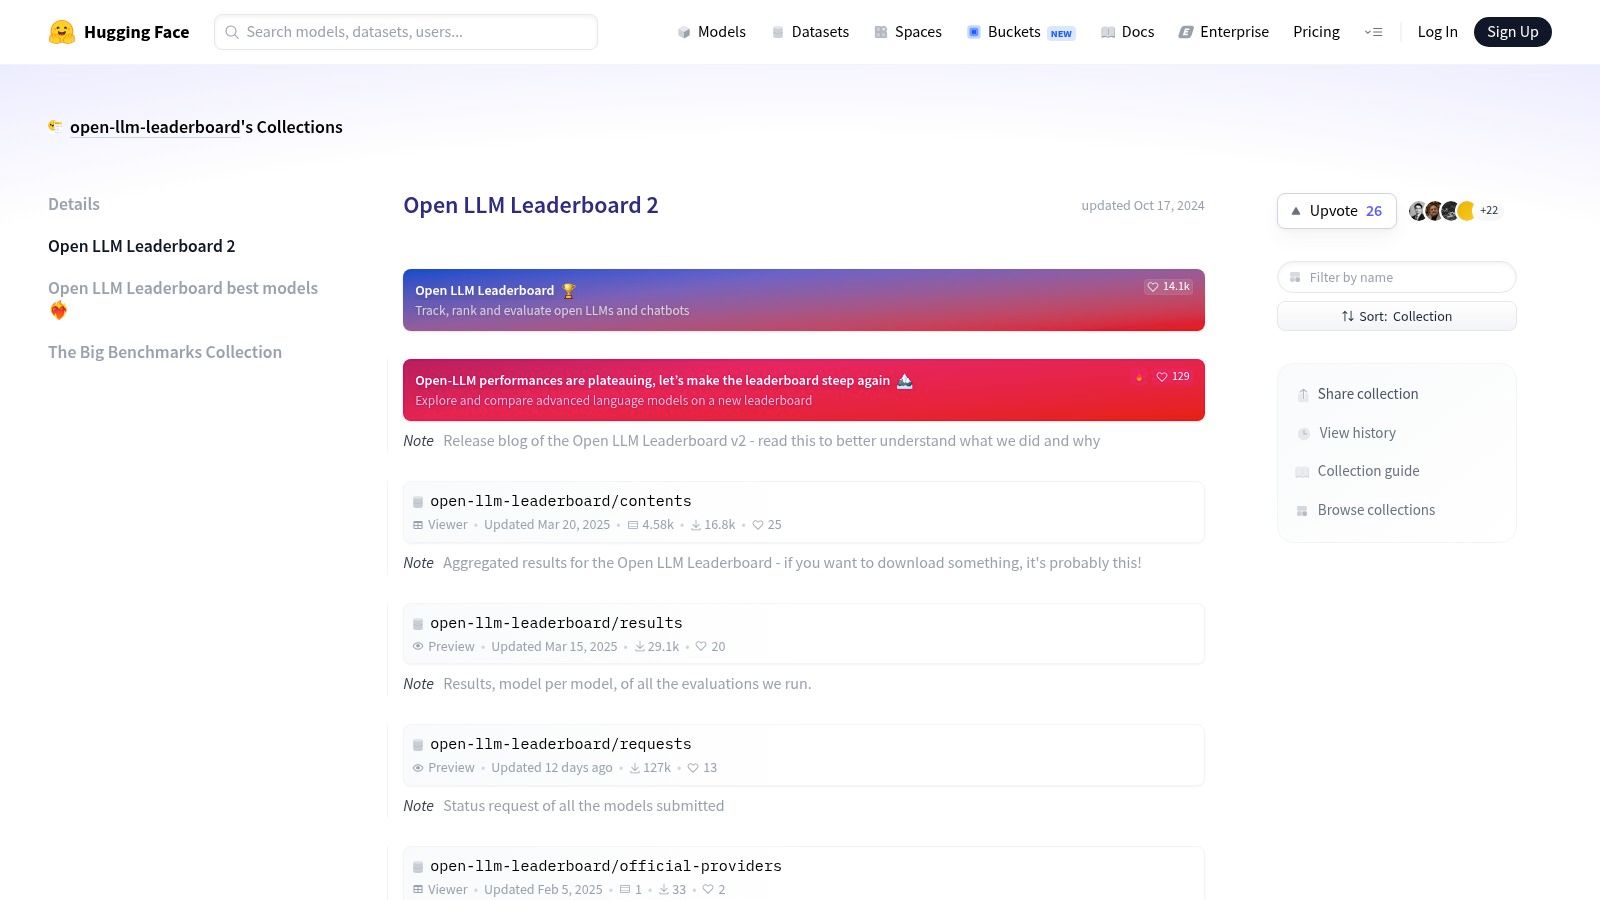Click the View history clock icon
1600x900 pixels.
(1304, 434)
